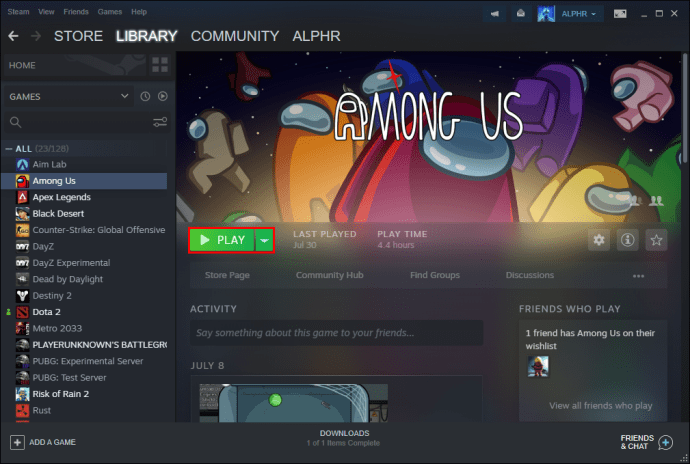690x464 pixels.
Task: Click the Dota 2 game icon
Action: point(22,312)
